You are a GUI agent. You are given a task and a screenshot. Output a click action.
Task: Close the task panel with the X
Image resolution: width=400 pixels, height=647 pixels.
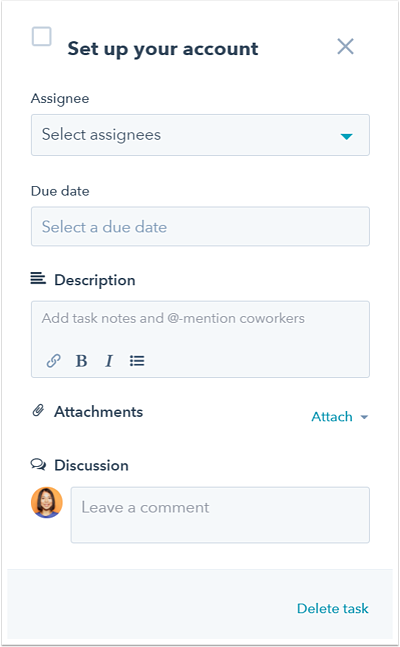point(346,46)
